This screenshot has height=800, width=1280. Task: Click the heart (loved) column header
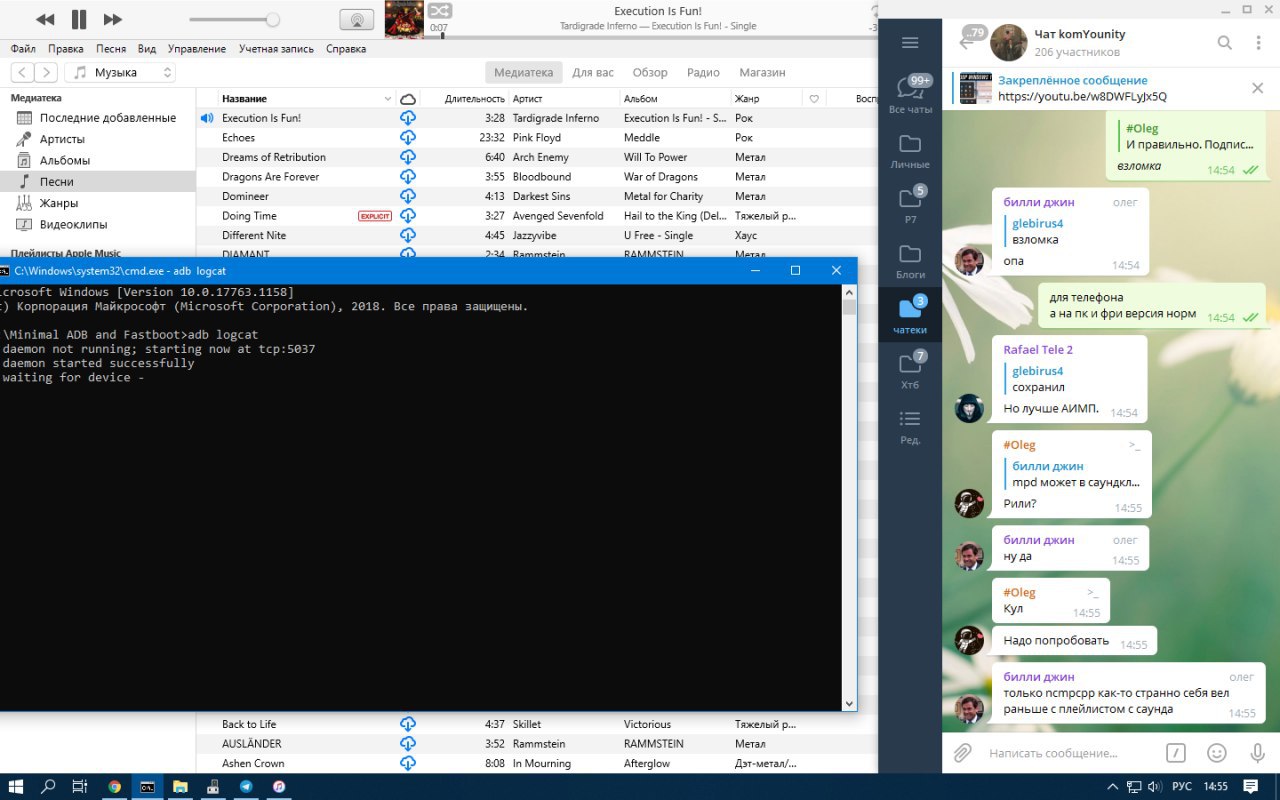pyautogui.click(x=814, y=99)
